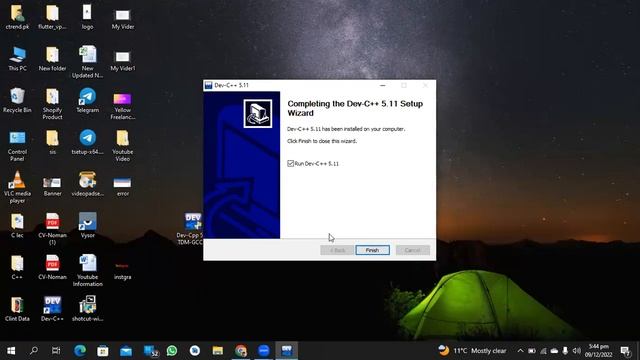The width and height of the screenshot is (640, 360).
Task: Select the flutter_vp folder on desktop
Action: [52, 17]
